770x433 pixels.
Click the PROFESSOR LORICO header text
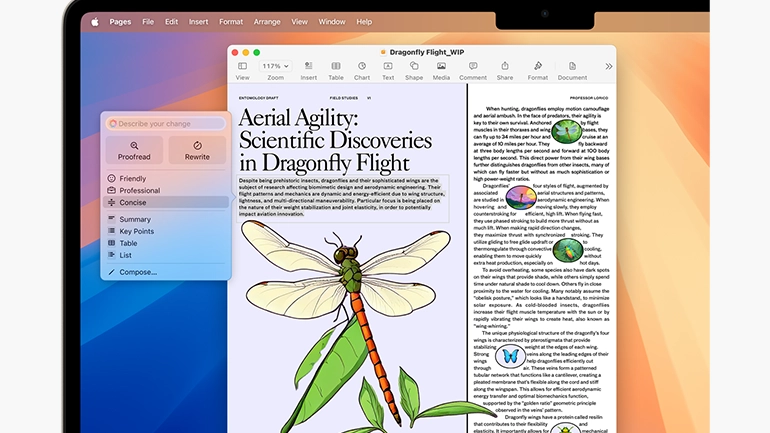589,98
